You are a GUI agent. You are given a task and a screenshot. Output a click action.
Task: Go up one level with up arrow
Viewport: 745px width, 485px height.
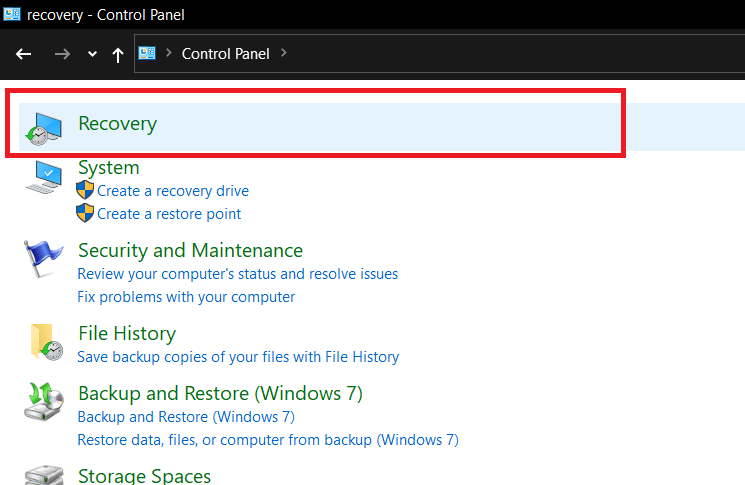118,55
